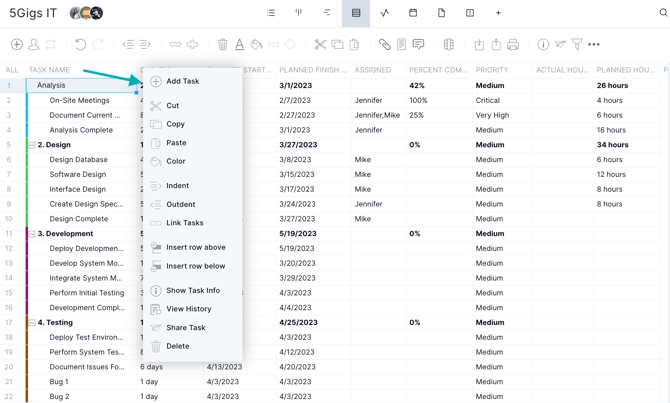Click the text color A toolbar icon
The width and height of the screenshot is (670, 403).
(x=240, y=44)
